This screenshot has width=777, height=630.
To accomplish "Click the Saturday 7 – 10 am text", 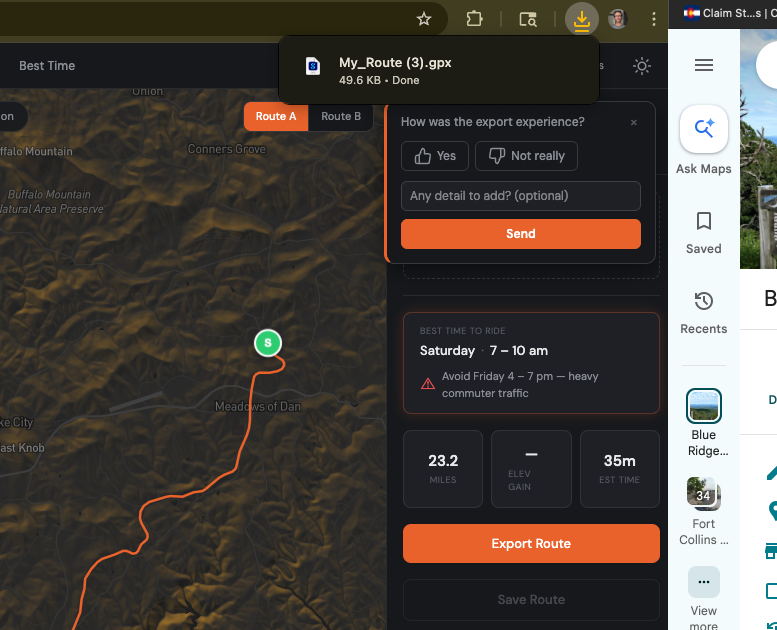I will (x=484, y=351).
